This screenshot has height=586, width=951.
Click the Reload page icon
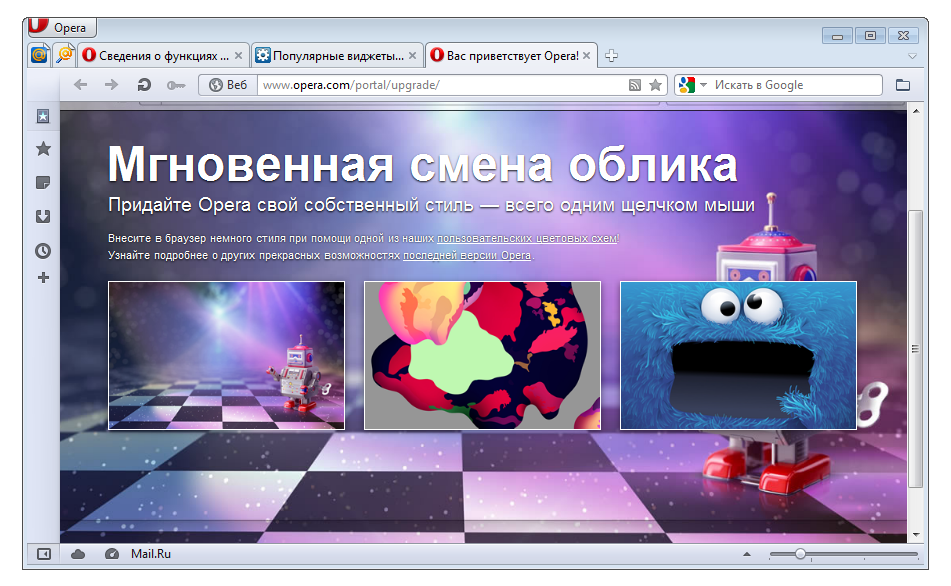(144, 85)
